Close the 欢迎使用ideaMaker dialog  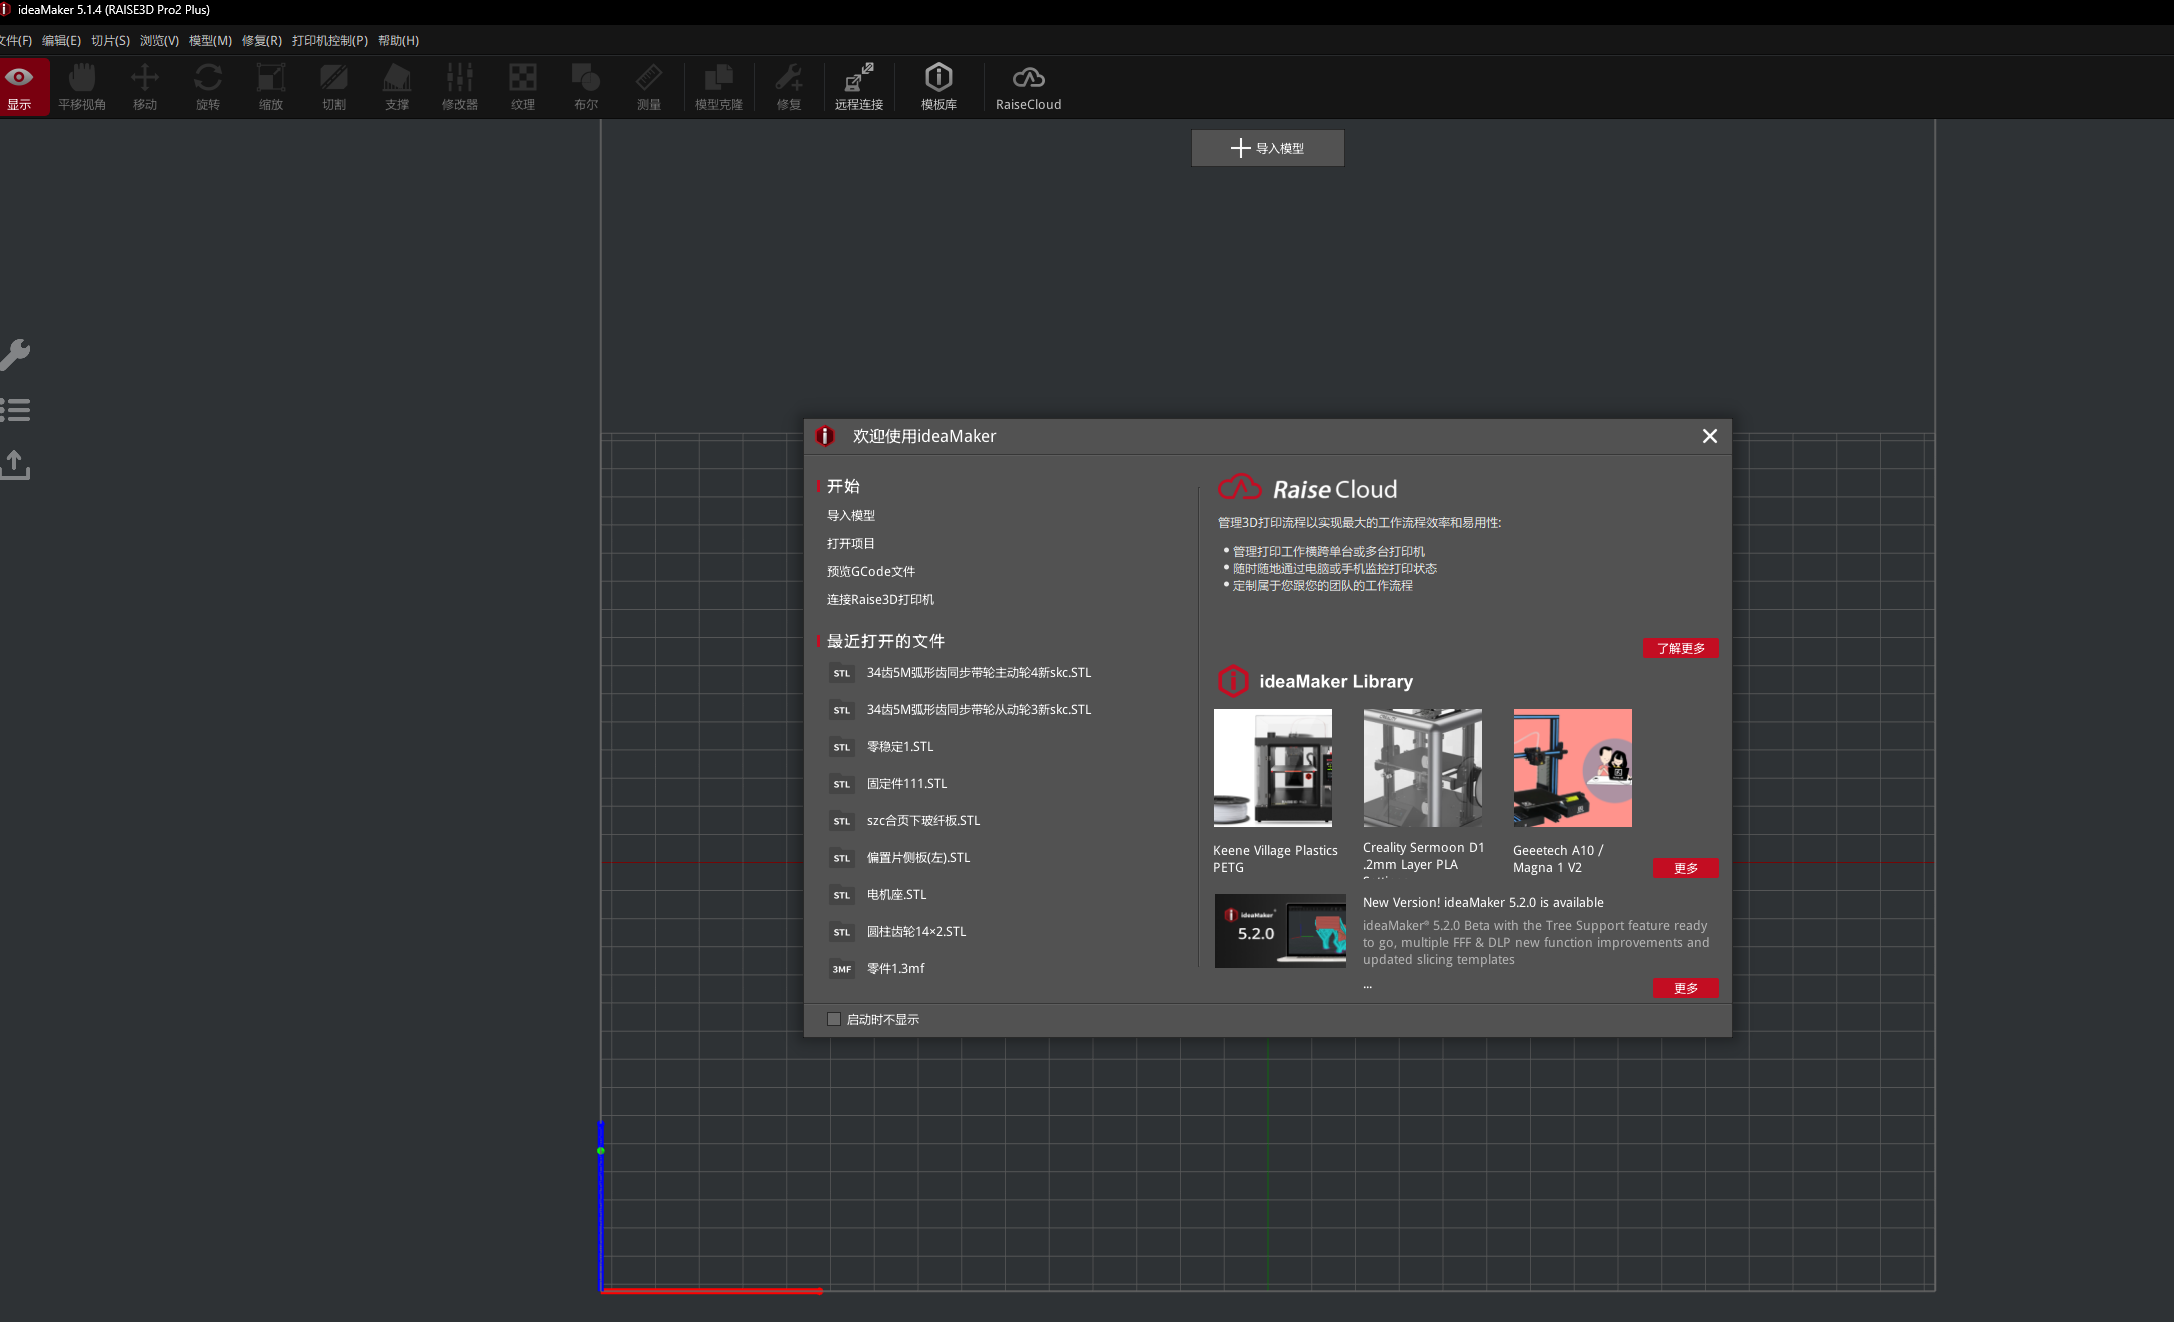(1709, 436)
